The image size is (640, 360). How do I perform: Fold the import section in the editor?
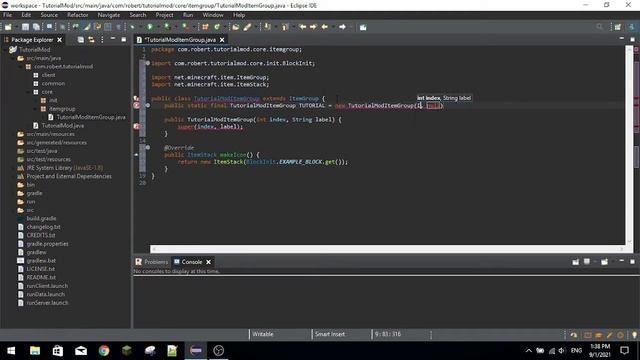pos(148,63)
